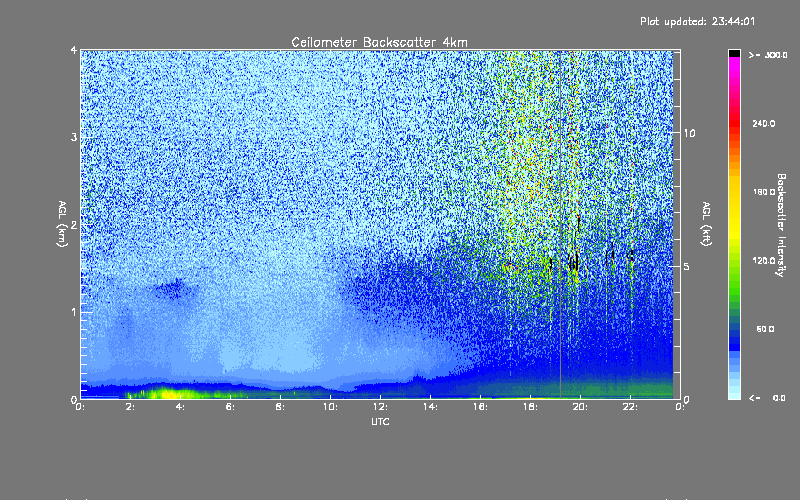This screenshot has width=800, height=500.
Task: Click the "<= 0.0" colorbar value
Action: (767, 398)
